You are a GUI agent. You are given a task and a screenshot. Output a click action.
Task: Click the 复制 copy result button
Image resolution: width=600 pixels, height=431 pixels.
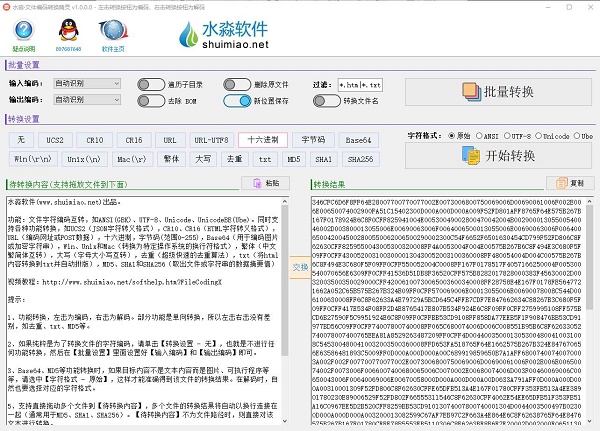coord(570,184)
